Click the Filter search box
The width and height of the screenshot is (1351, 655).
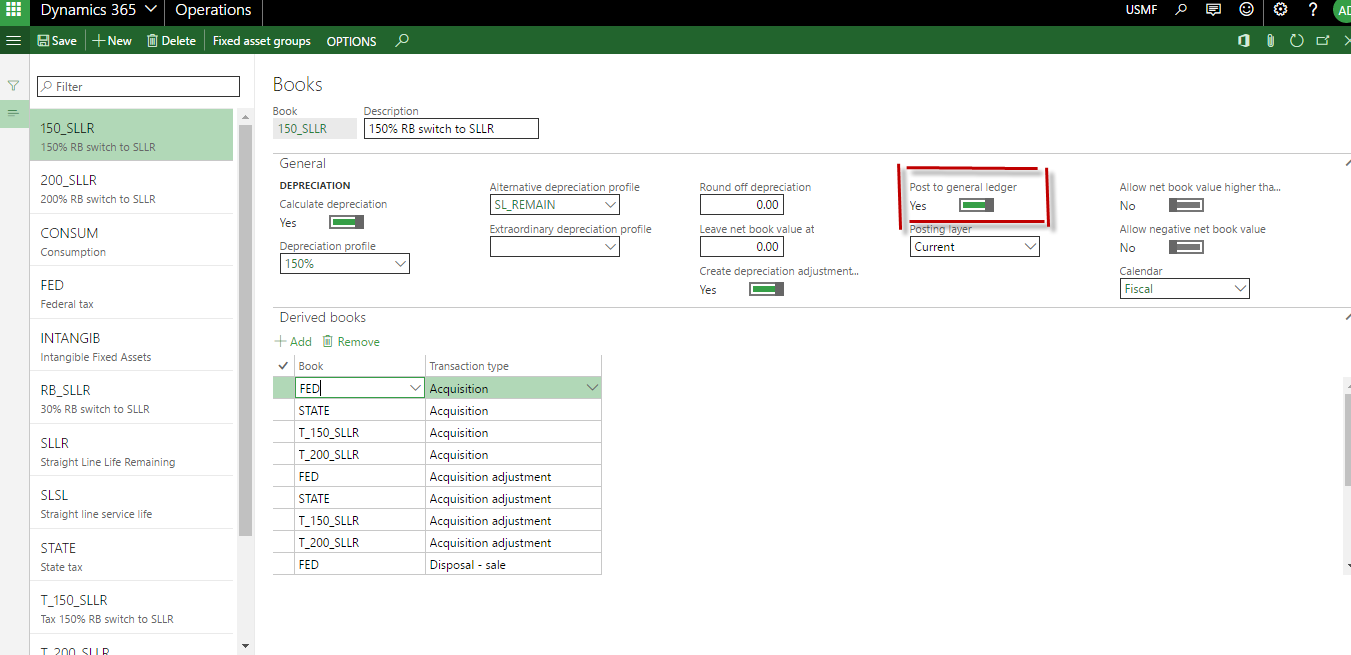(x=138, y=87)
